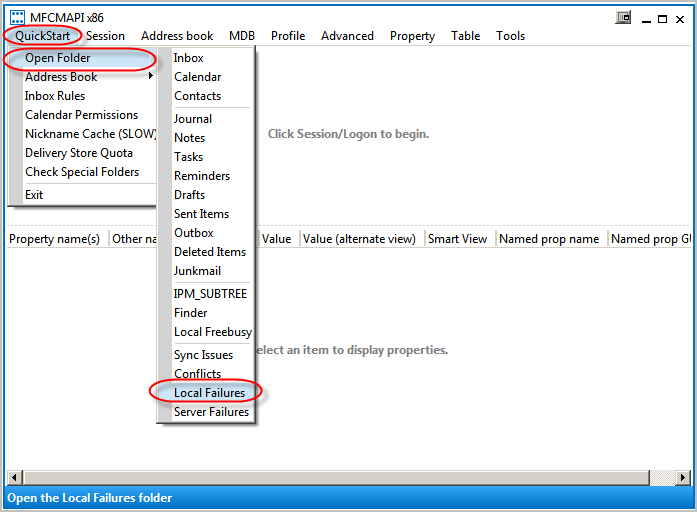Screen dimensions: 697x512
Task: Open the MDB menu
Action: (242, 36)
